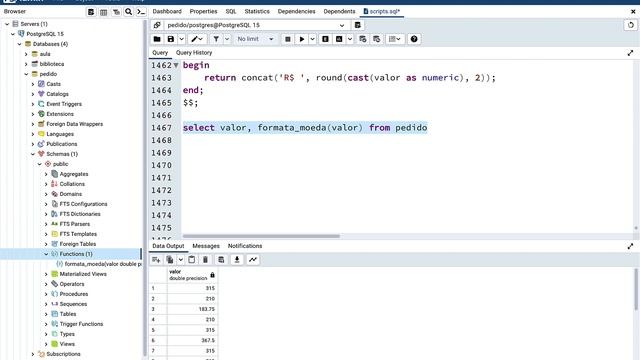Click the Filter funnel icon
The height and width of the screenshot is (360, 640).
point(216,39)
